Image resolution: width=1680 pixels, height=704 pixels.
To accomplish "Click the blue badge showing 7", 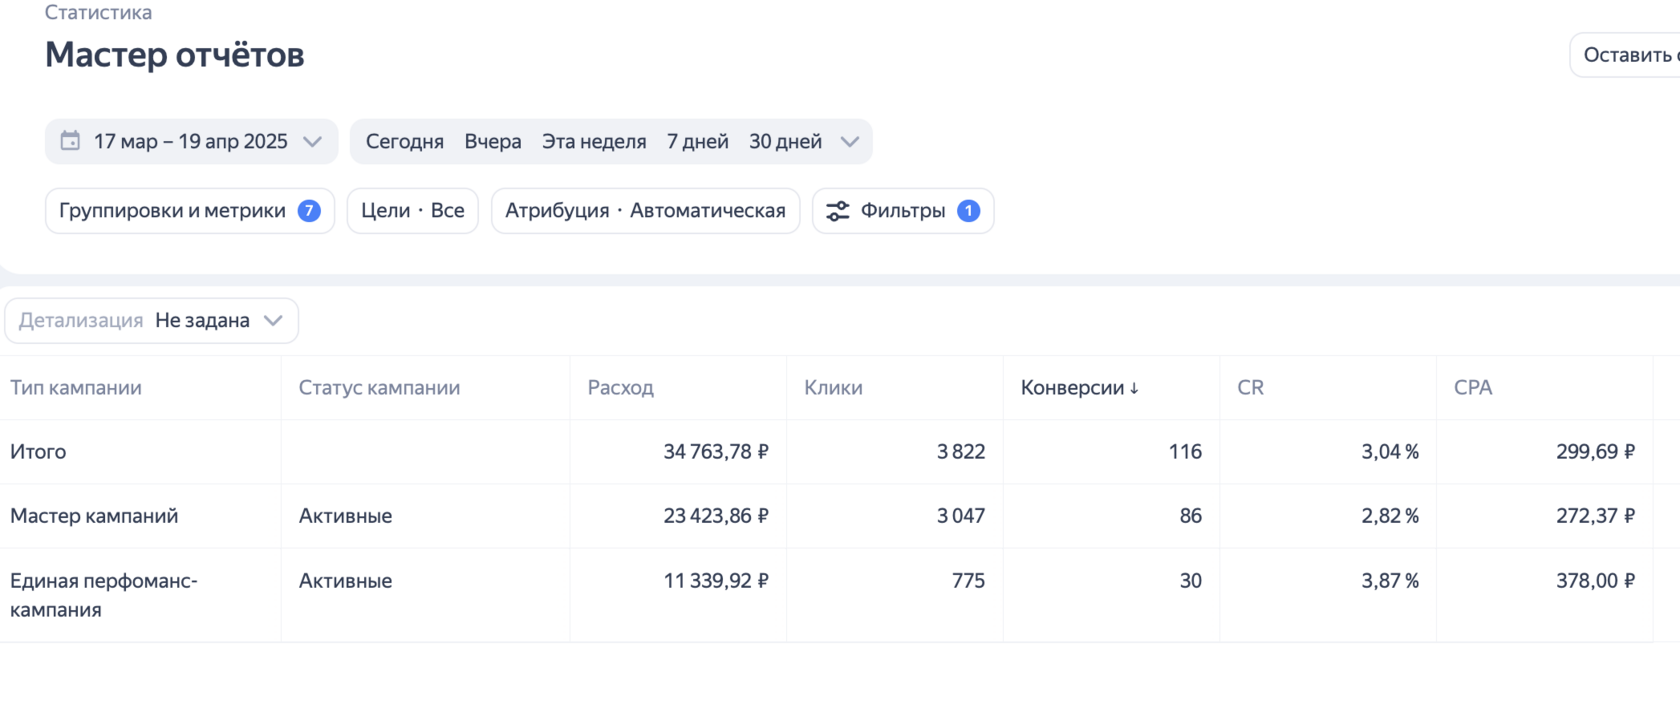I will pos(309,211).
